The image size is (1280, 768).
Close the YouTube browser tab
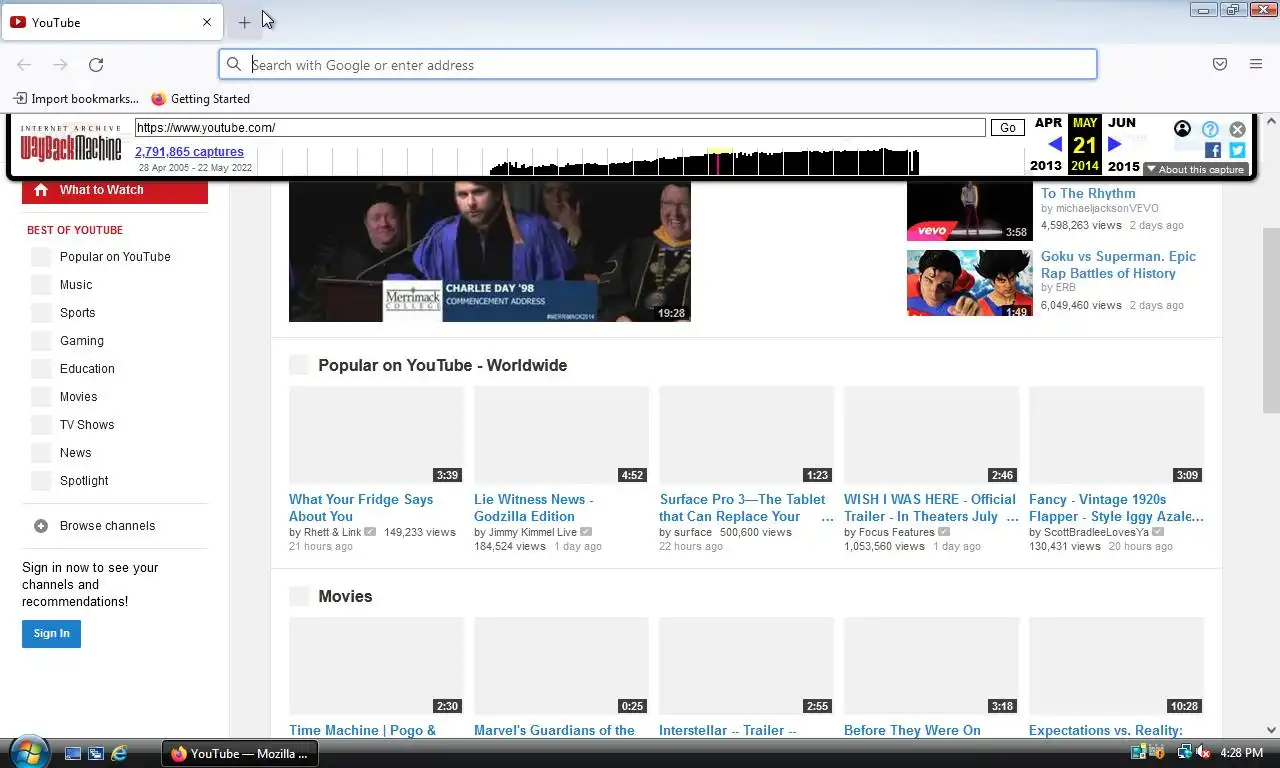coord(207,22)
